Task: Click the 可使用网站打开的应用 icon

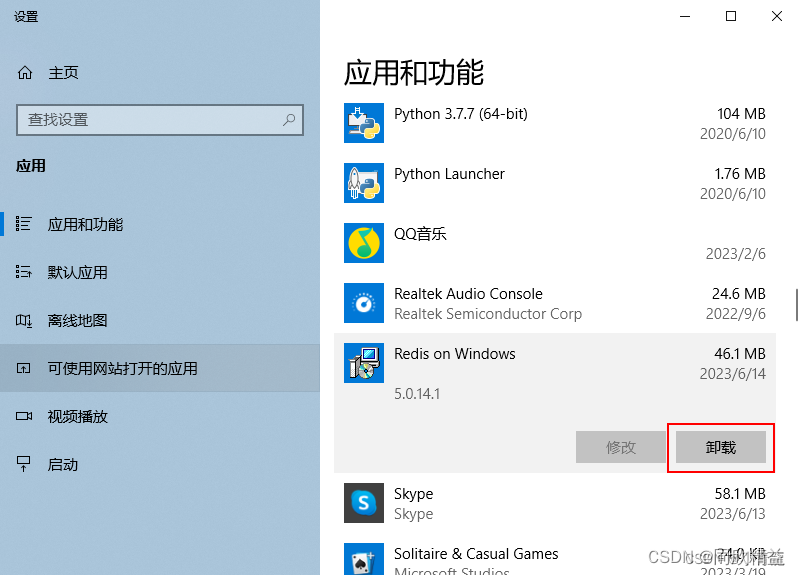Action: click(23, 368)
